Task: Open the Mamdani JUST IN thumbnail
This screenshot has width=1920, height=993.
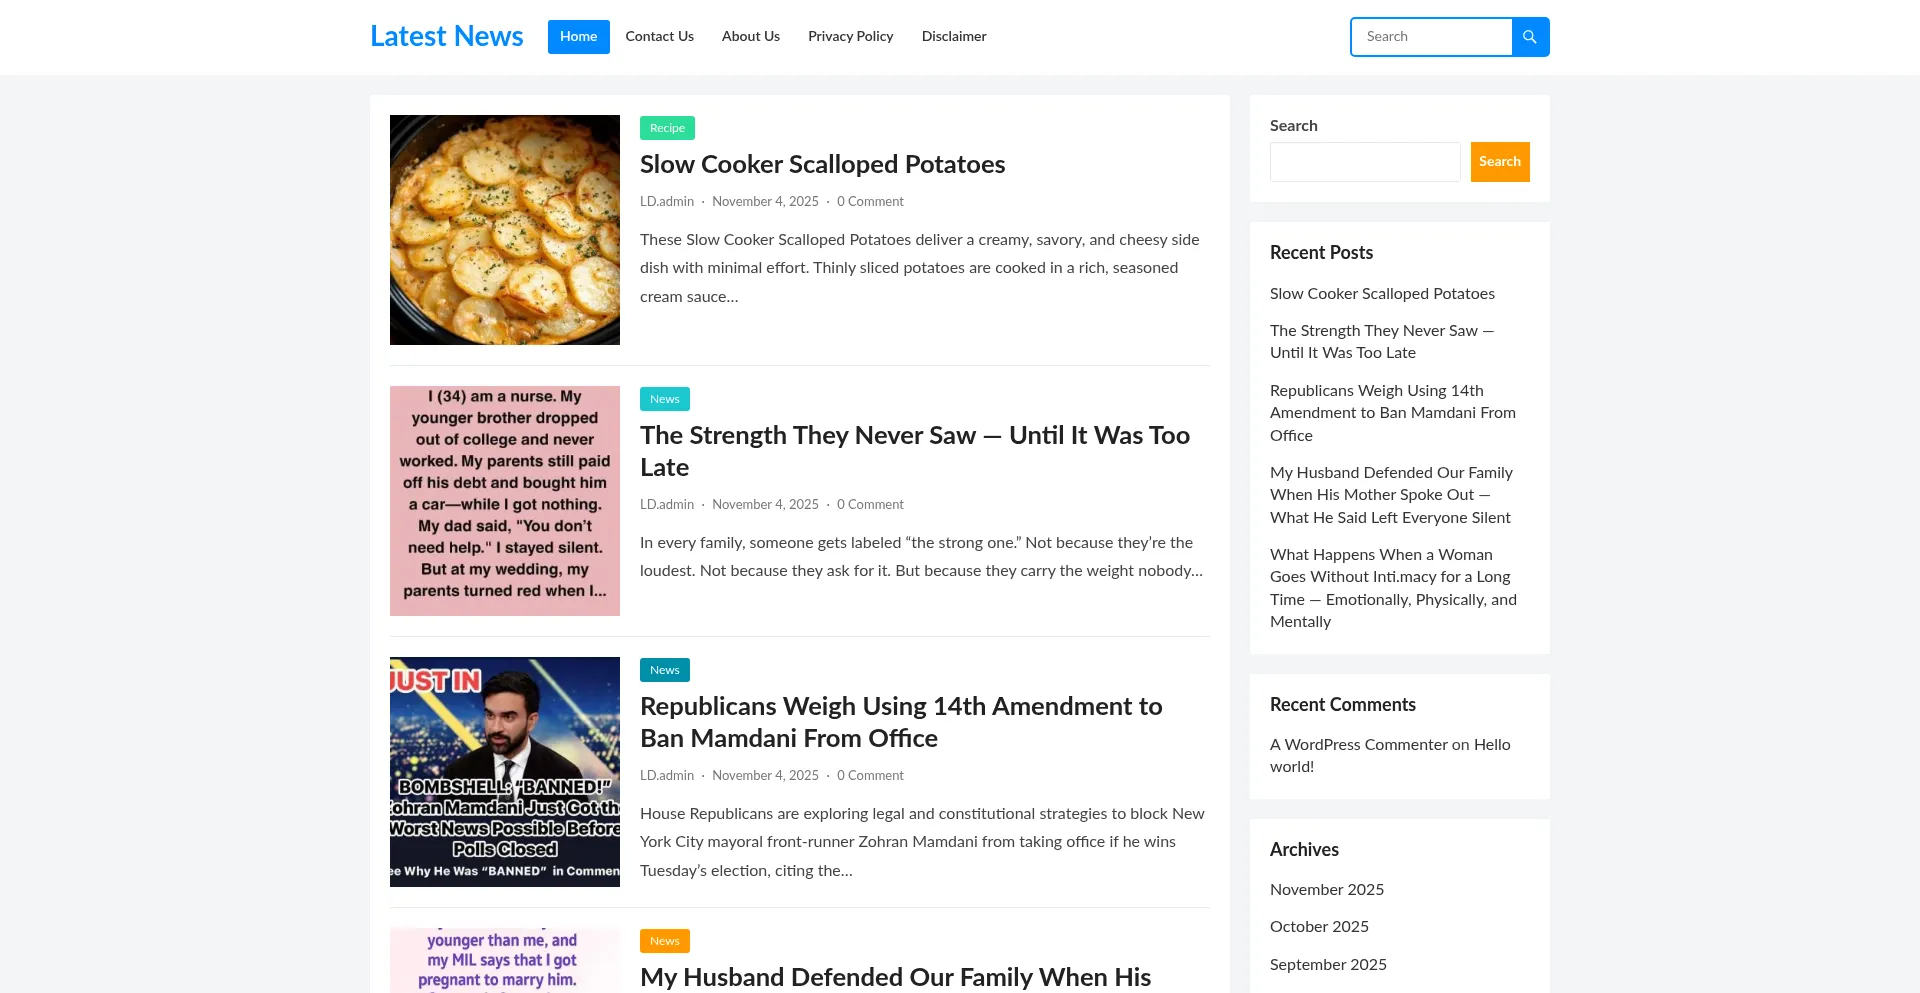Action: 505,772
